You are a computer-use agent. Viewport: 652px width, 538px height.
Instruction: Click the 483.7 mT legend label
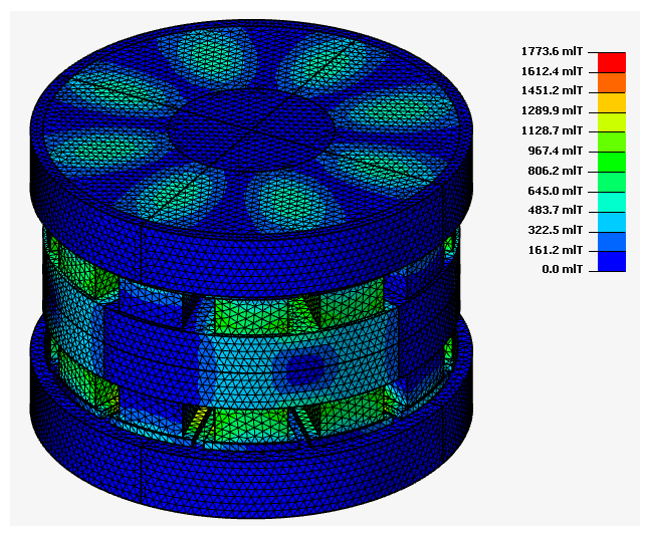[x=555, y=210]
